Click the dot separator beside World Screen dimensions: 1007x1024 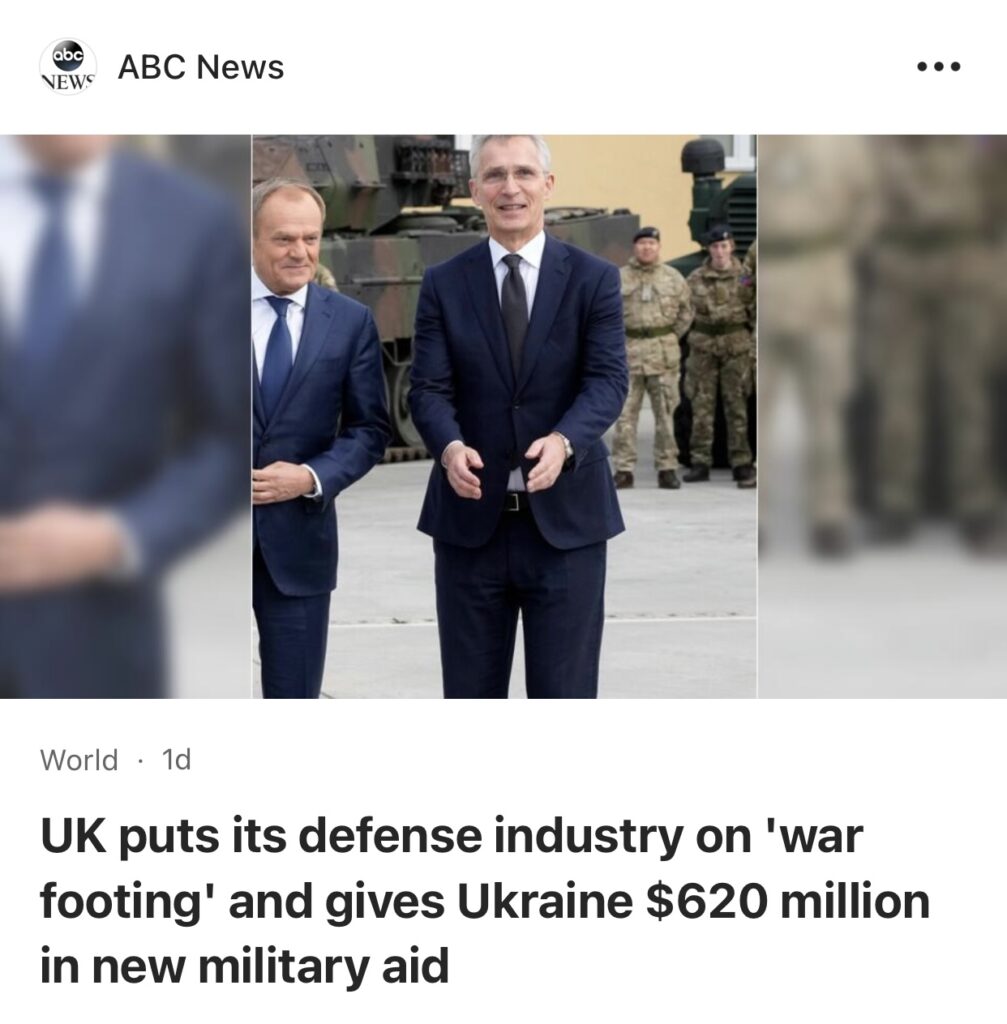point(140,761)
